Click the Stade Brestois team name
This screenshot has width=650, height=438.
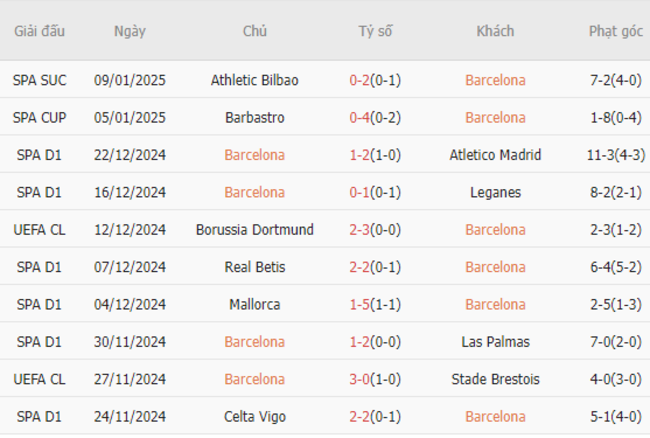495,379
